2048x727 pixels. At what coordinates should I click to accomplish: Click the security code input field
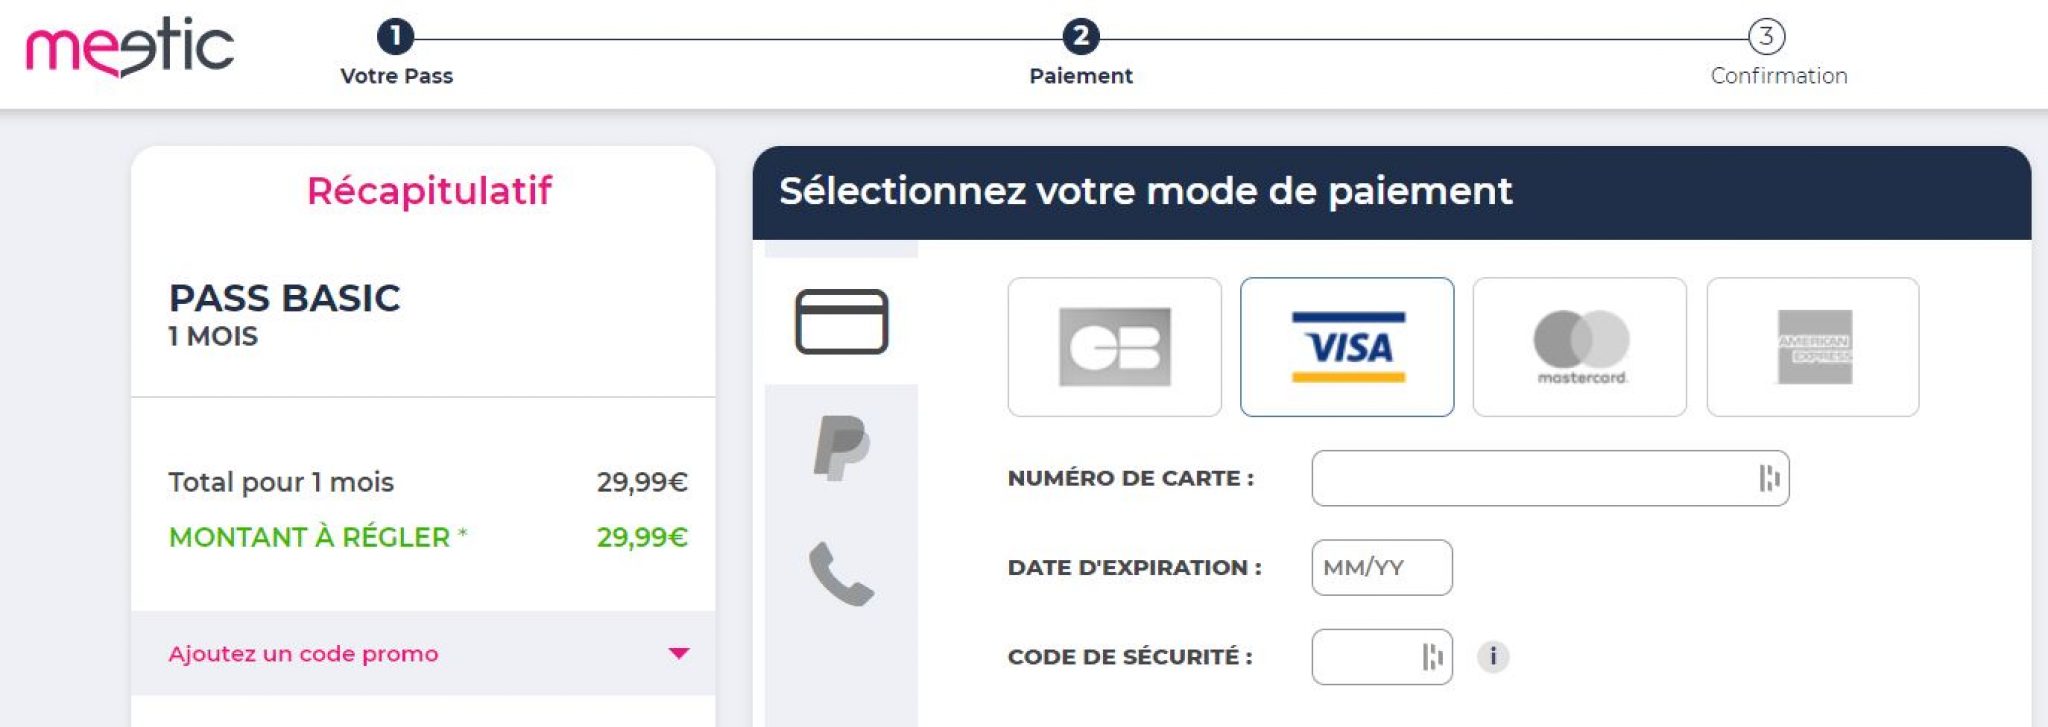(1365, 657)
